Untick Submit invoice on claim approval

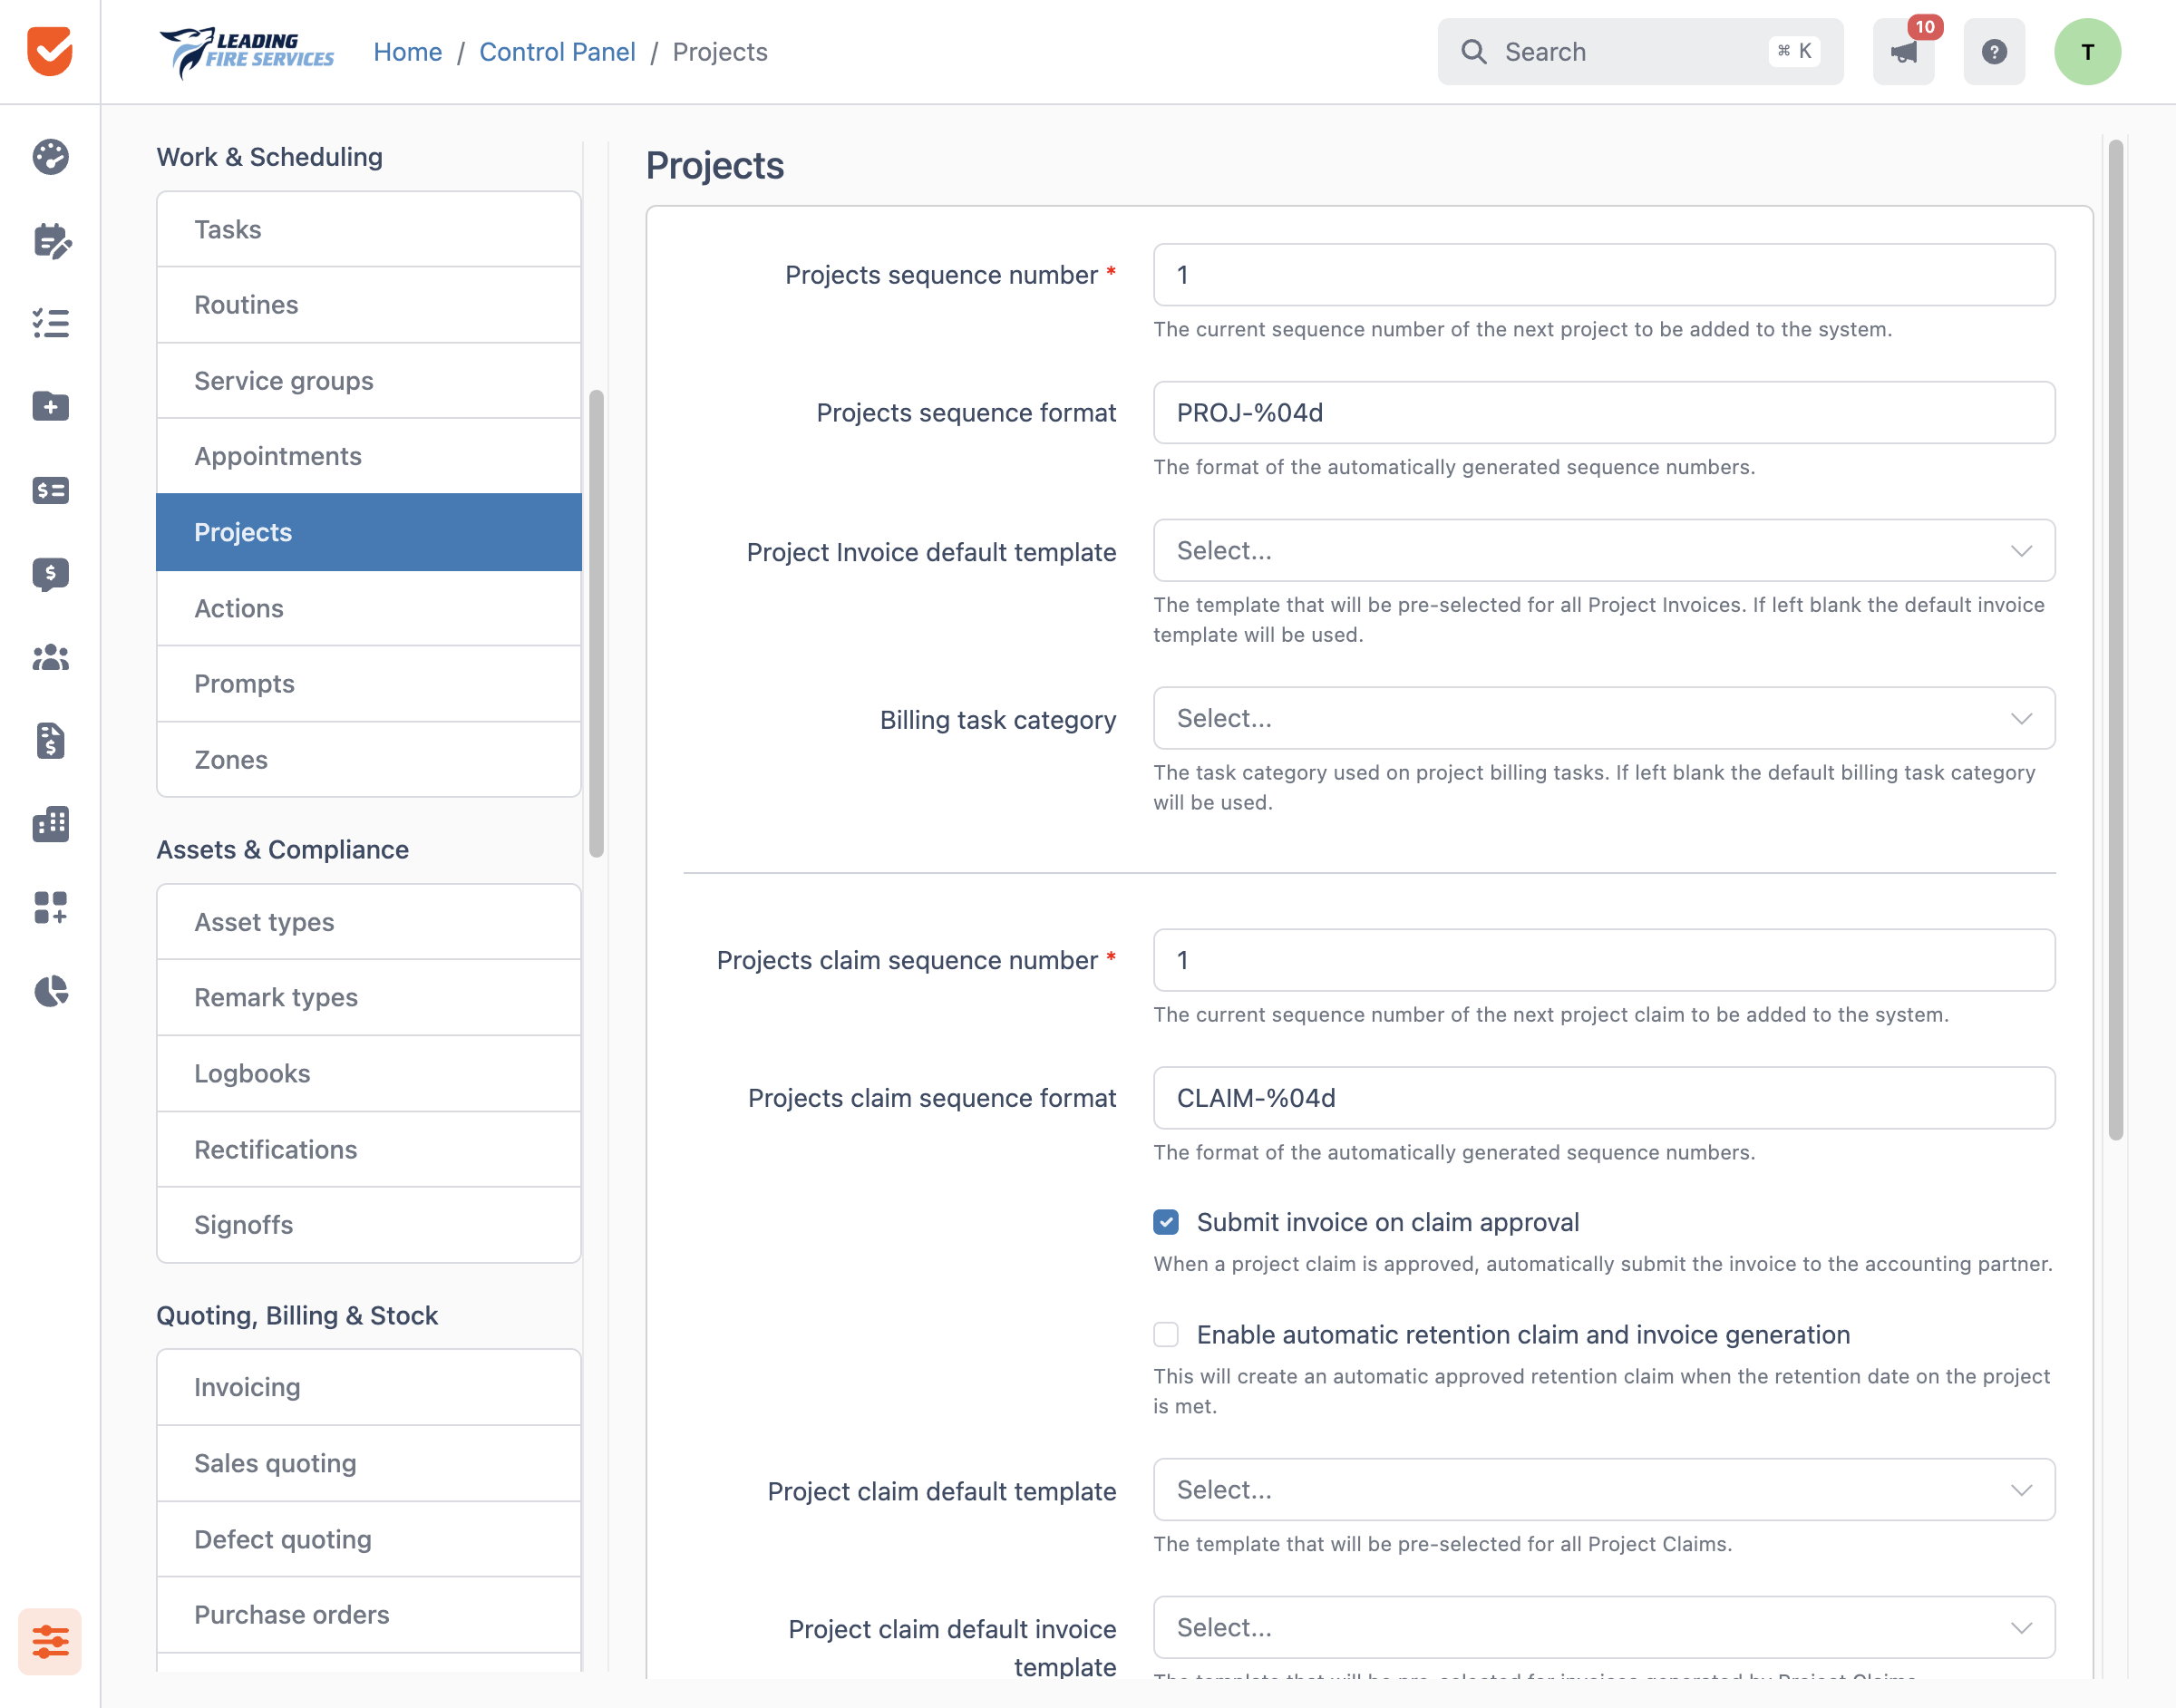click(x=1166, y=1222)
